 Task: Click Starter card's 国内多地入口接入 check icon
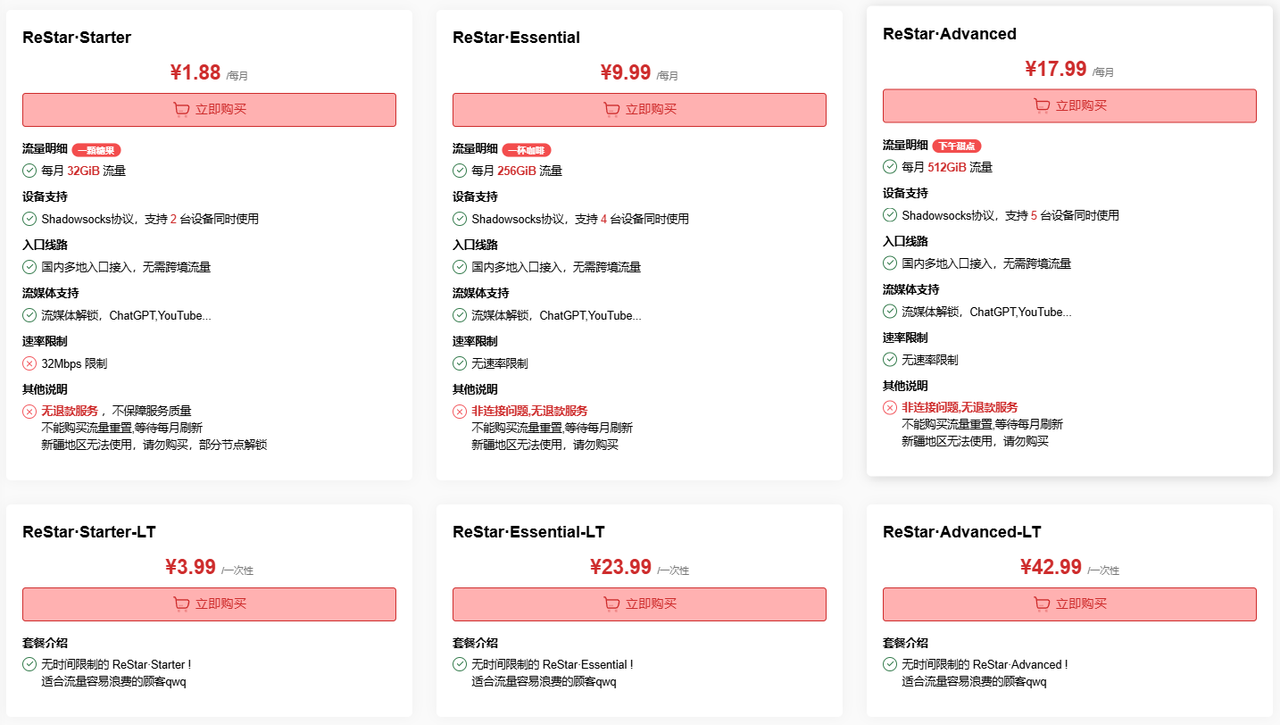[x=30, y=267]
